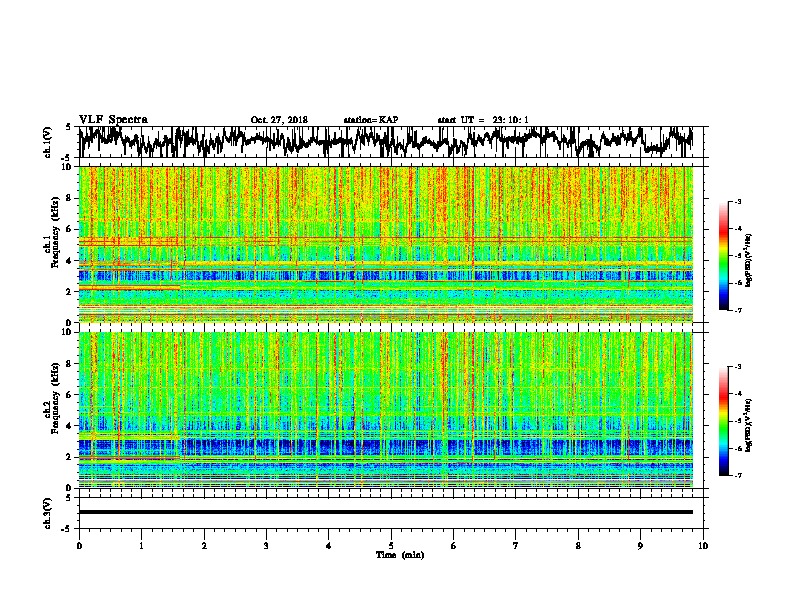Click the time axis tick label "3"
The height and width of the screenshot is (612, 792).
pos(266,546)
